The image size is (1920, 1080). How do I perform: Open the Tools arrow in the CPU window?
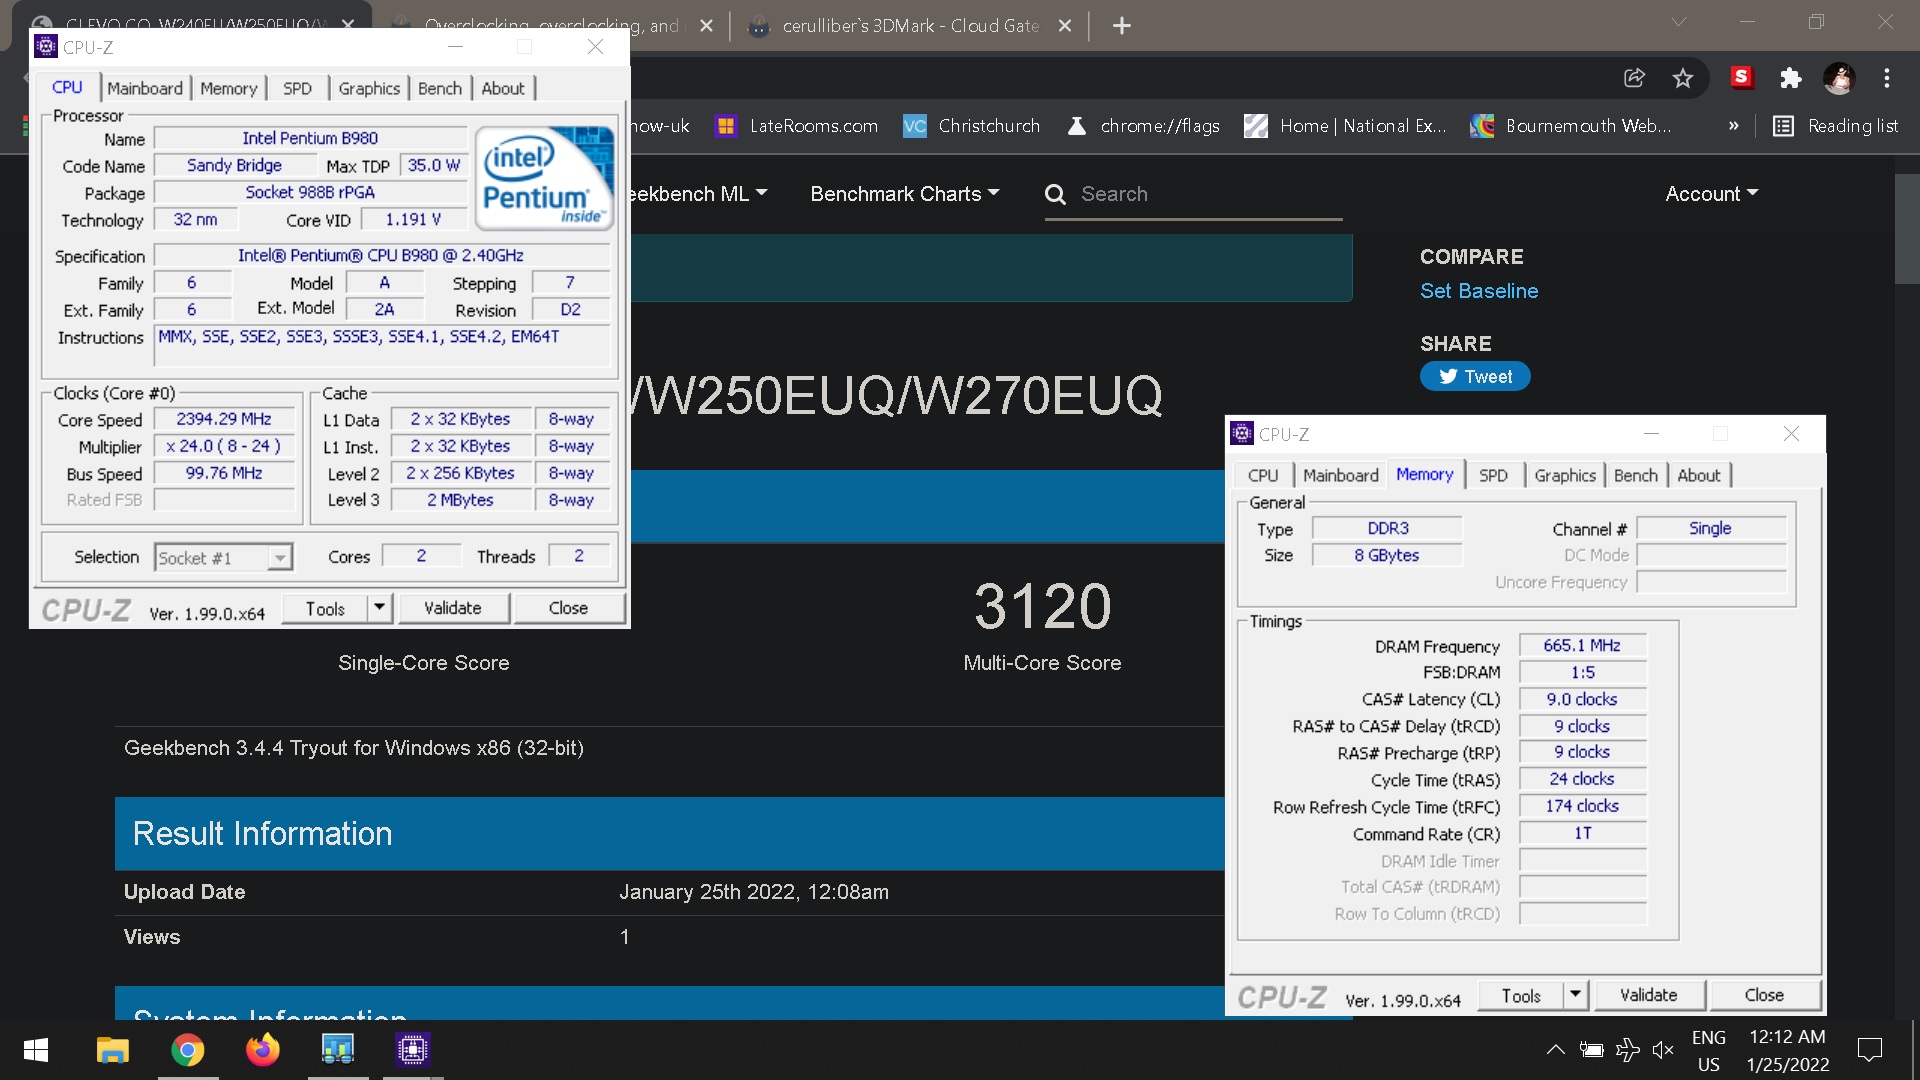(x=379, y=608)
